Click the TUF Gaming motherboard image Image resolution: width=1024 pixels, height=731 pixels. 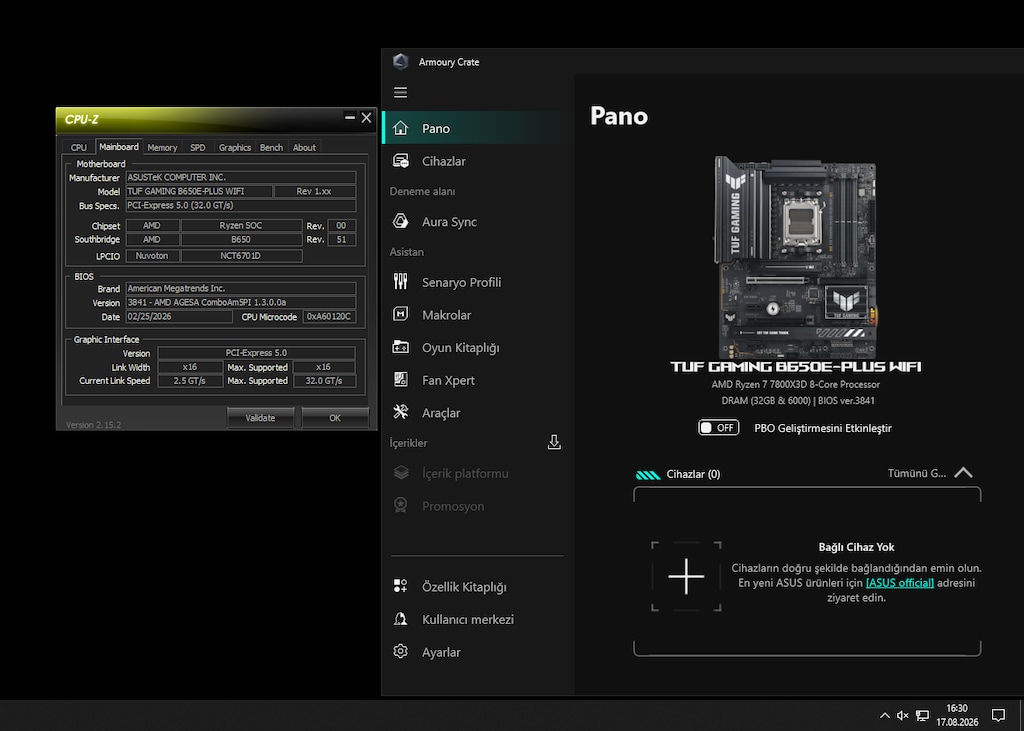795,257
